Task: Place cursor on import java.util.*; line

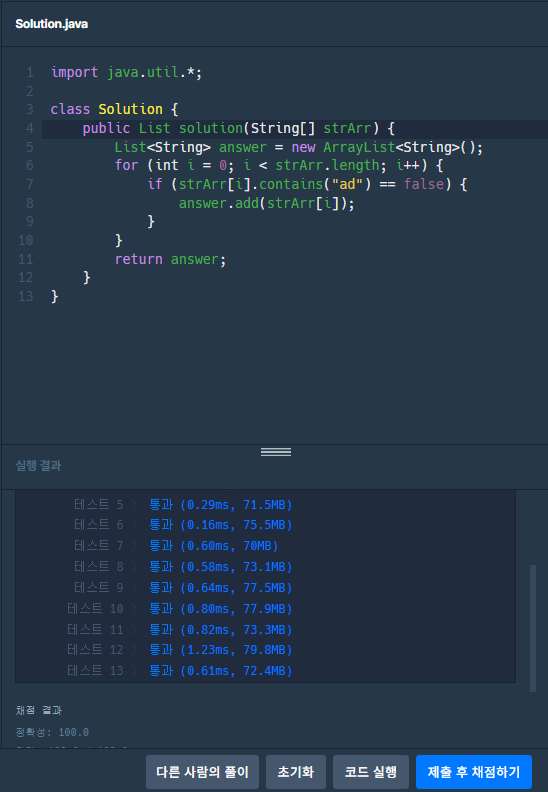Action: click(x=126, y=73)
